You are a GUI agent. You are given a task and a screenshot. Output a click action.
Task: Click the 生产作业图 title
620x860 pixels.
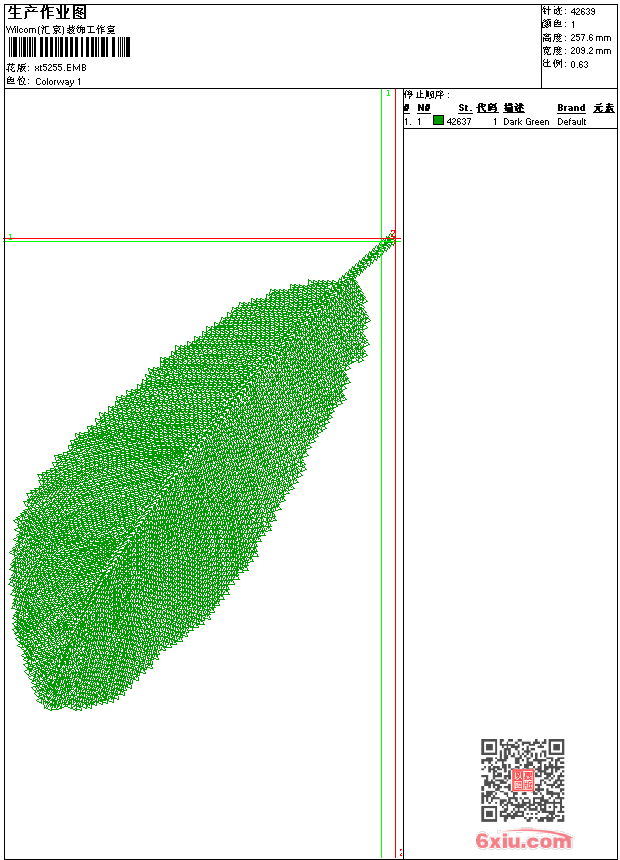(47, 12)
